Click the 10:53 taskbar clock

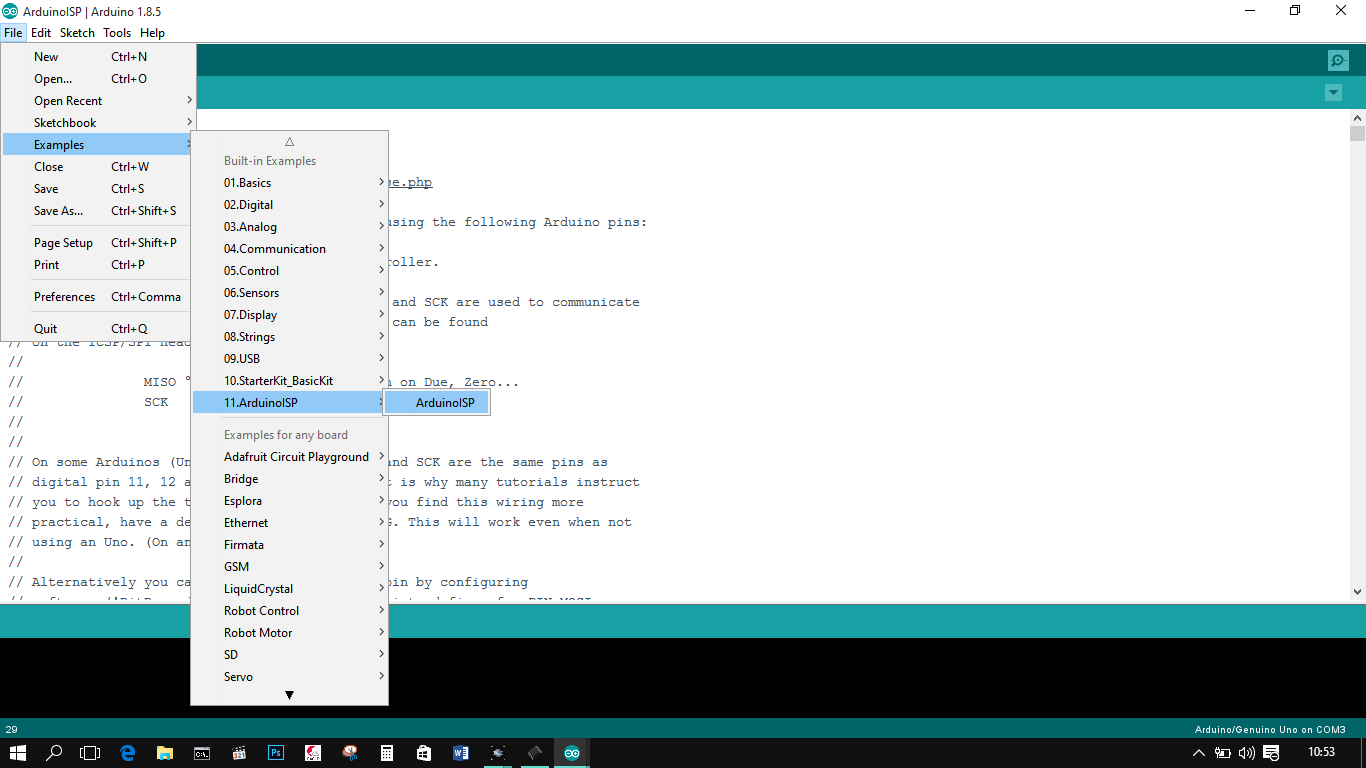pyautogui.click(x=1321, y=752)
